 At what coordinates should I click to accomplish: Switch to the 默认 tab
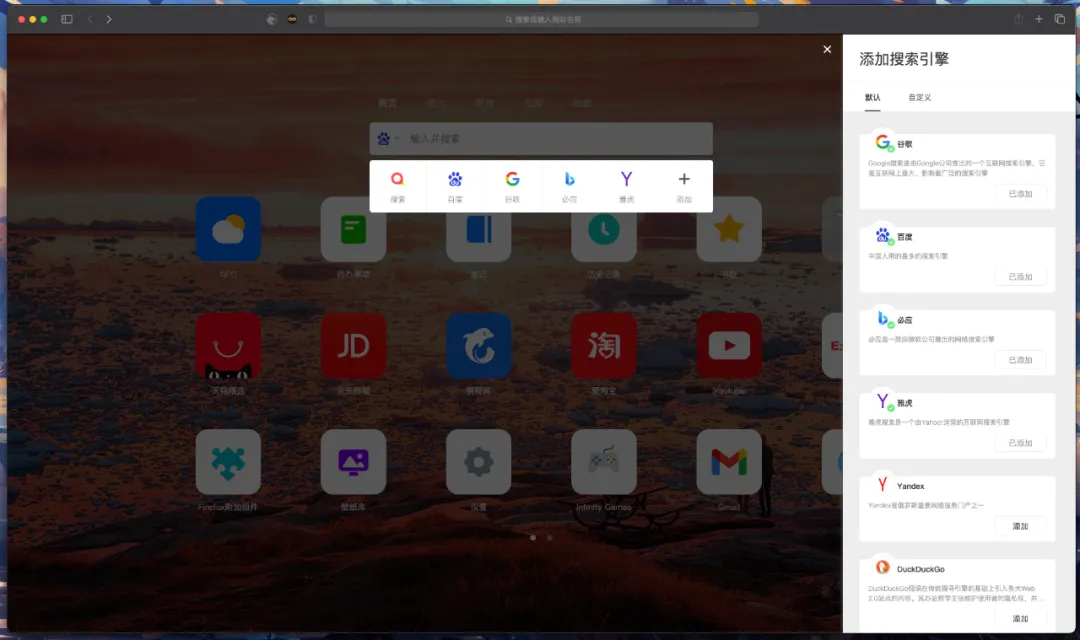point(873,97)
